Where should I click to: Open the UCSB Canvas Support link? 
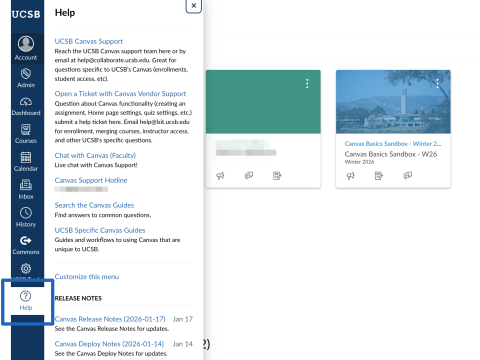(89, 41)
